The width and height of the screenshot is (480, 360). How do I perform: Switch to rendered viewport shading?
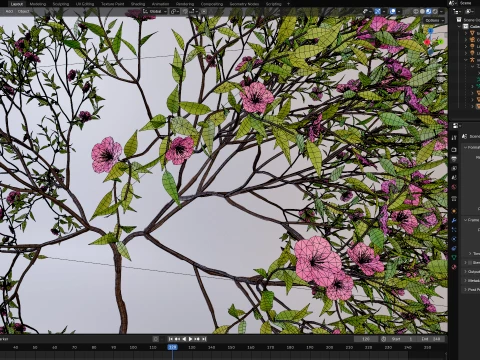[435, 11]
